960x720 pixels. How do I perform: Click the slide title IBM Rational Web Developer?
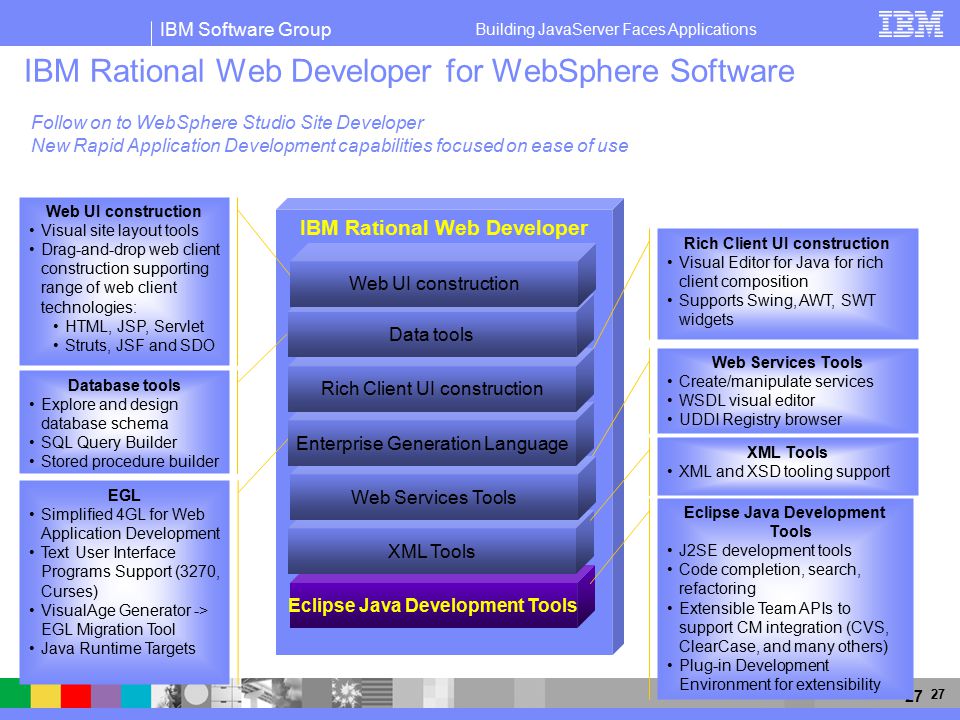pyautogui.click(x=409, y=70)
